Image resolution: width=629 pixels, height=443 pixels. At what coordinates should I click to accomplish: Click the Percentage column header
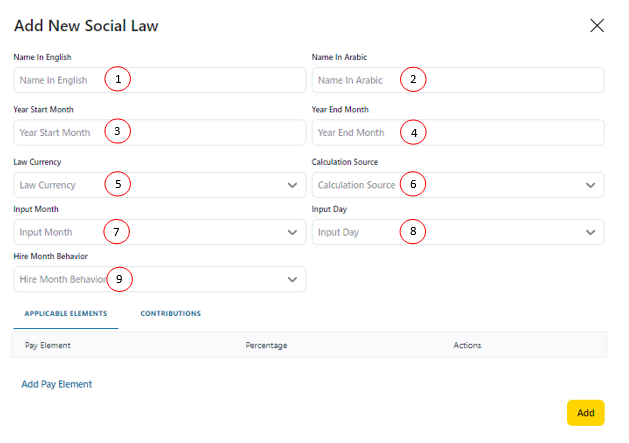pyautogui.click(x=266, y=345)
